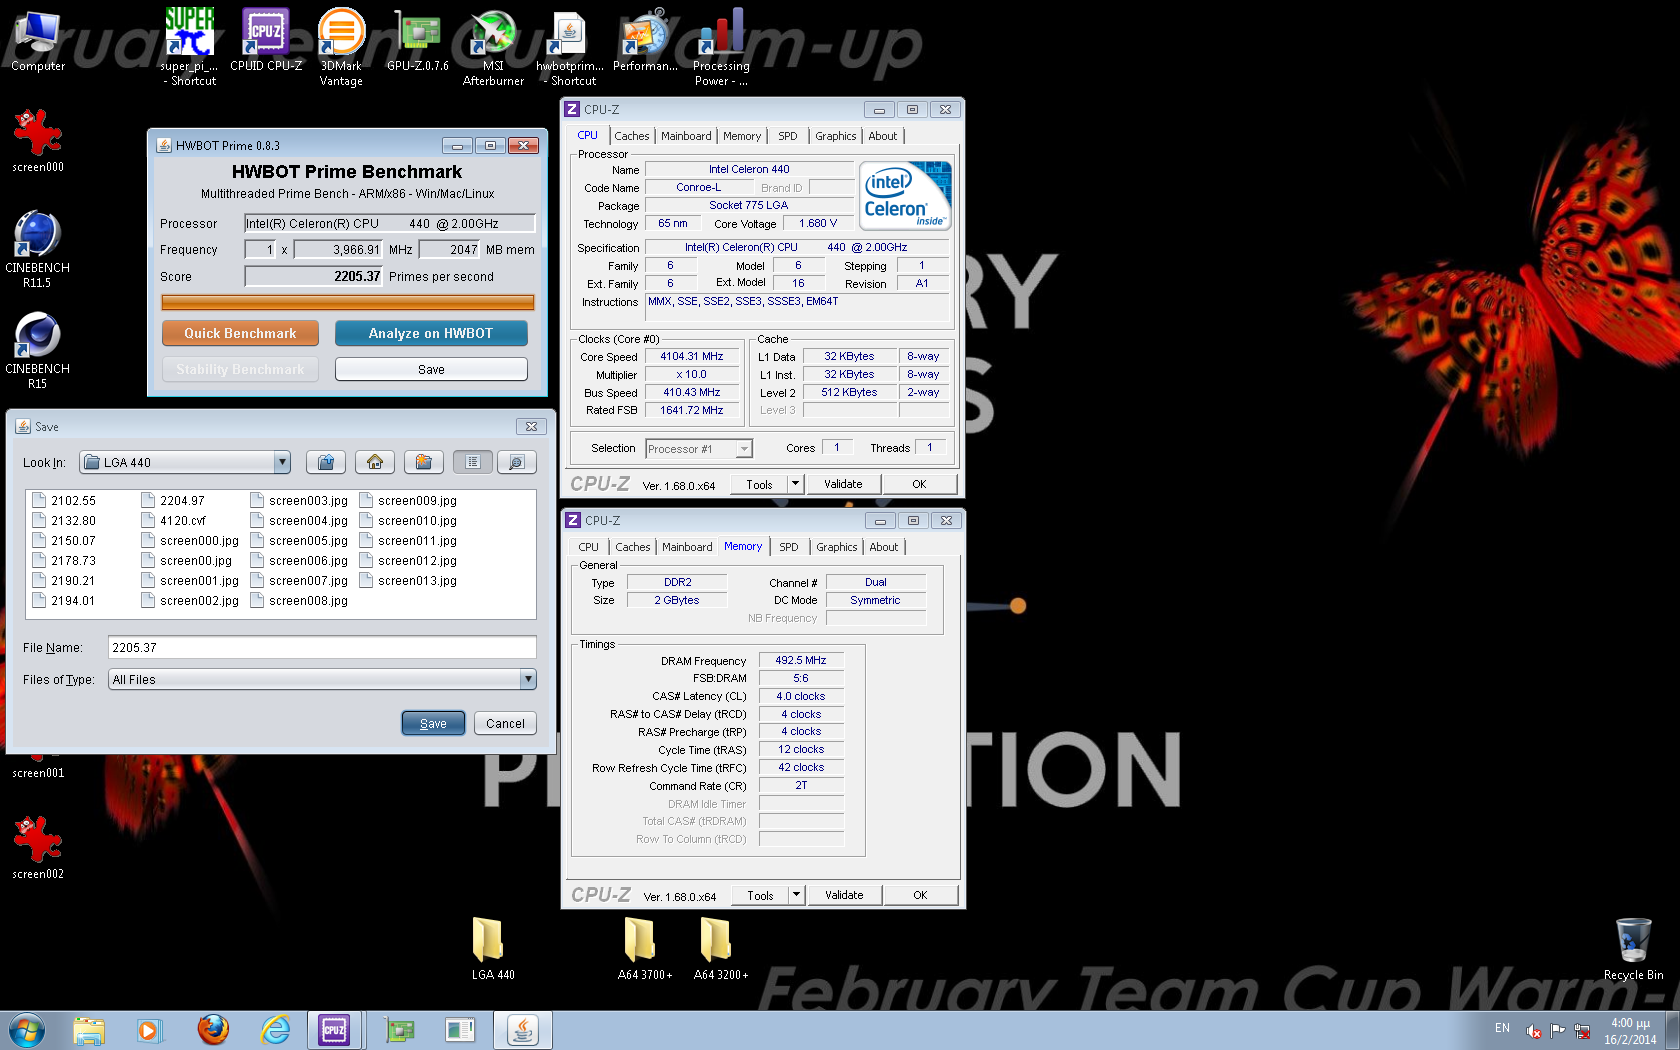Open the Recycle Bin

[x=1633, y=948]
